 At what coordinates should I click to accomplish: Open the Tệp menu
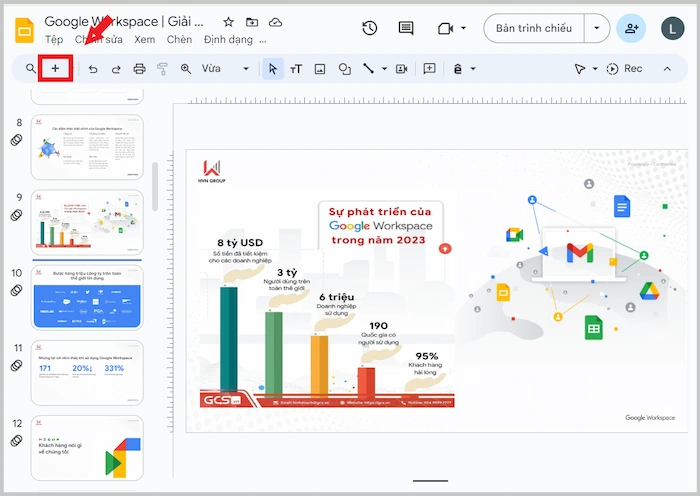click(x=54, y=40)
